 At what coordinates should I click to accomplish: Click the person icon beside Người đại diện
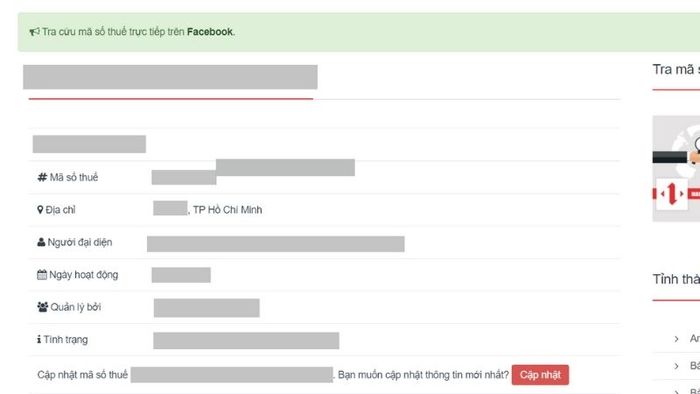click(41, 242)
